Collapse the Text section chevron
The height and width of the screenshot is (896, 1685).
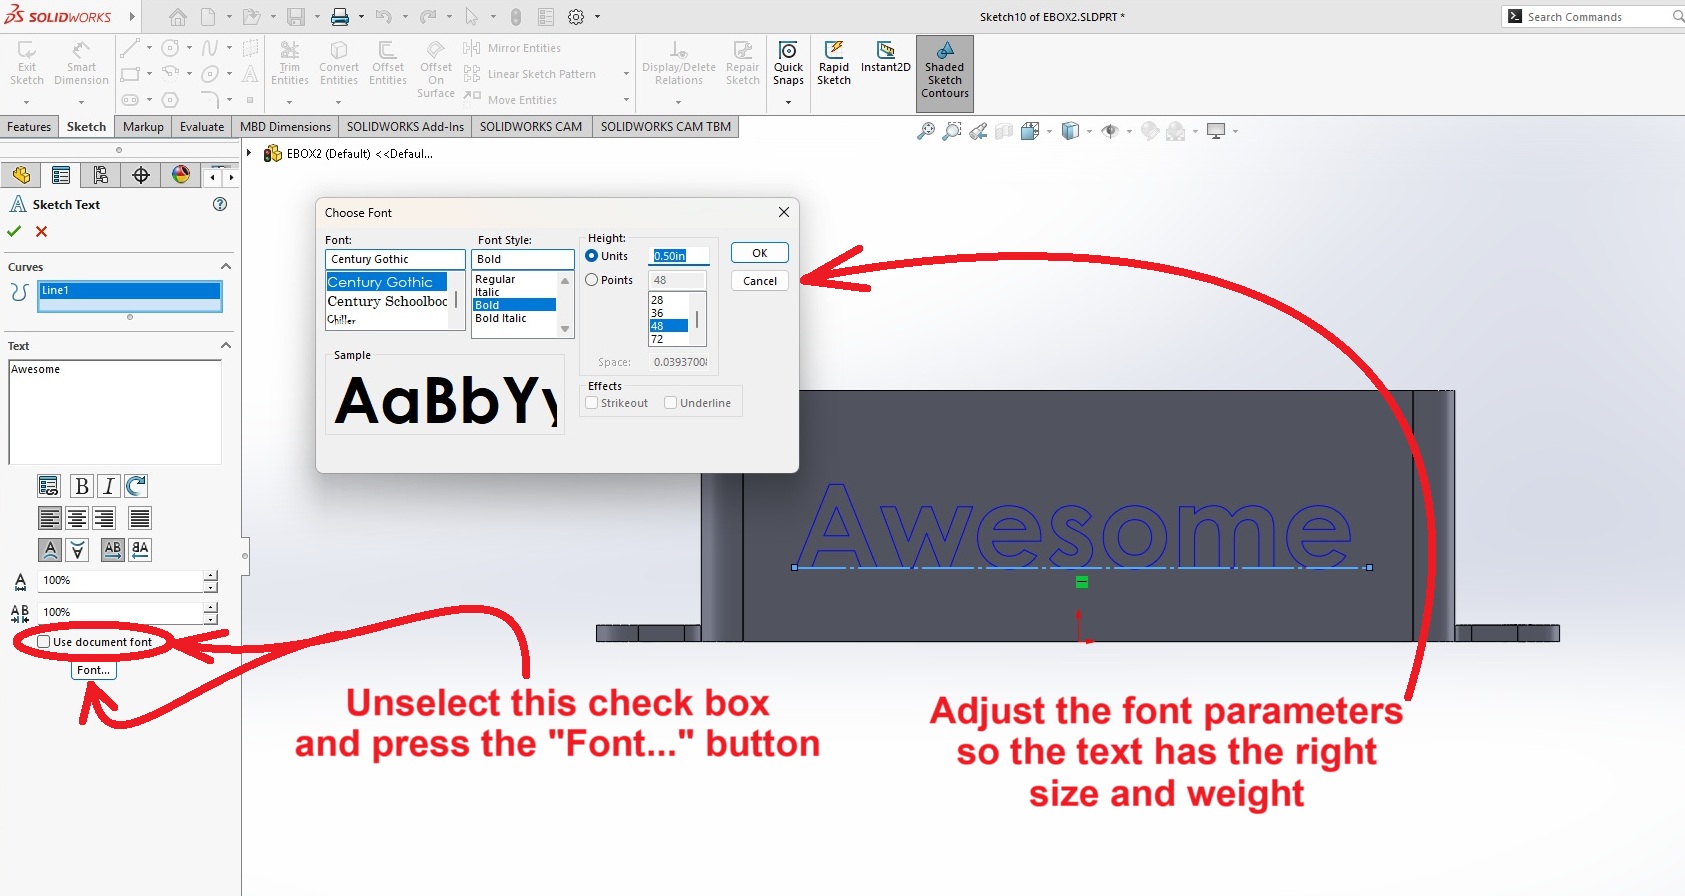pyautogui.click(x=226, y=346)
